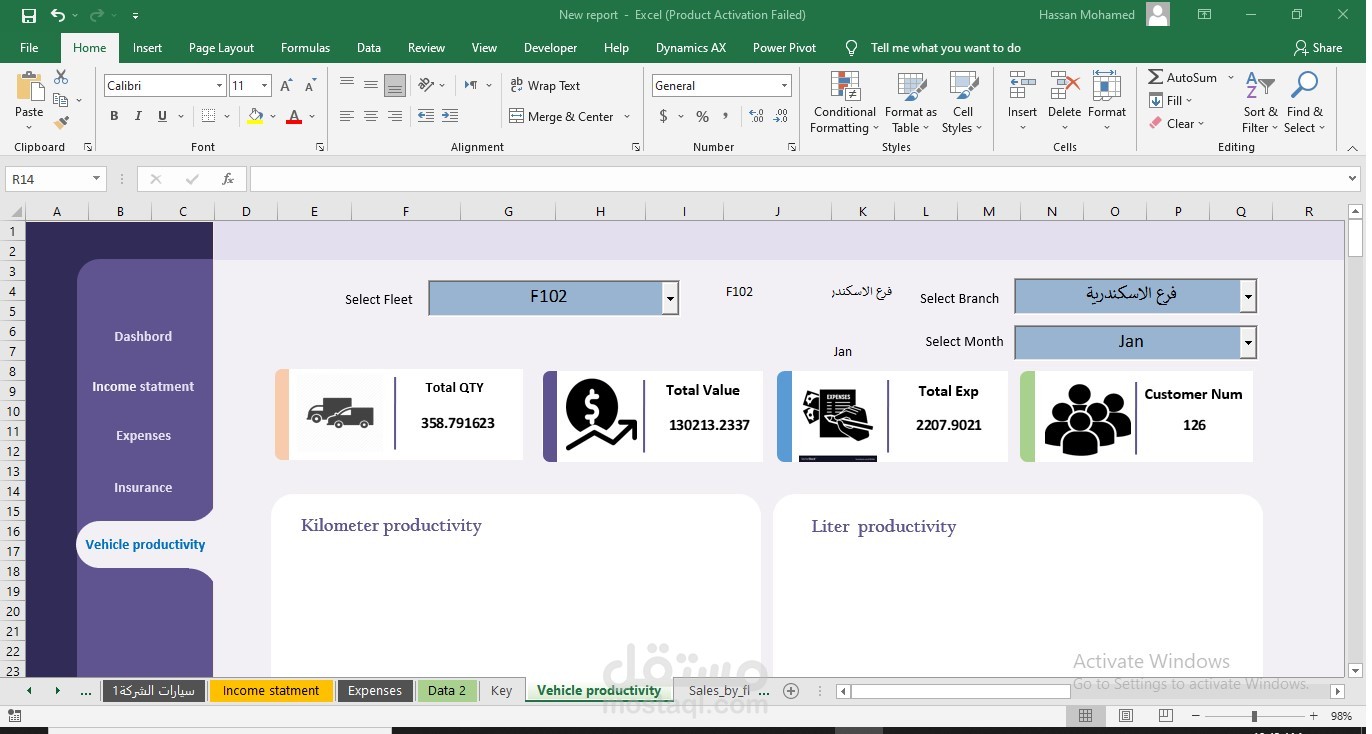Viewport: 1372px width, 734px height.
Task: Switch to the Power Pivot ribbon tab
Action: (784, 47)
